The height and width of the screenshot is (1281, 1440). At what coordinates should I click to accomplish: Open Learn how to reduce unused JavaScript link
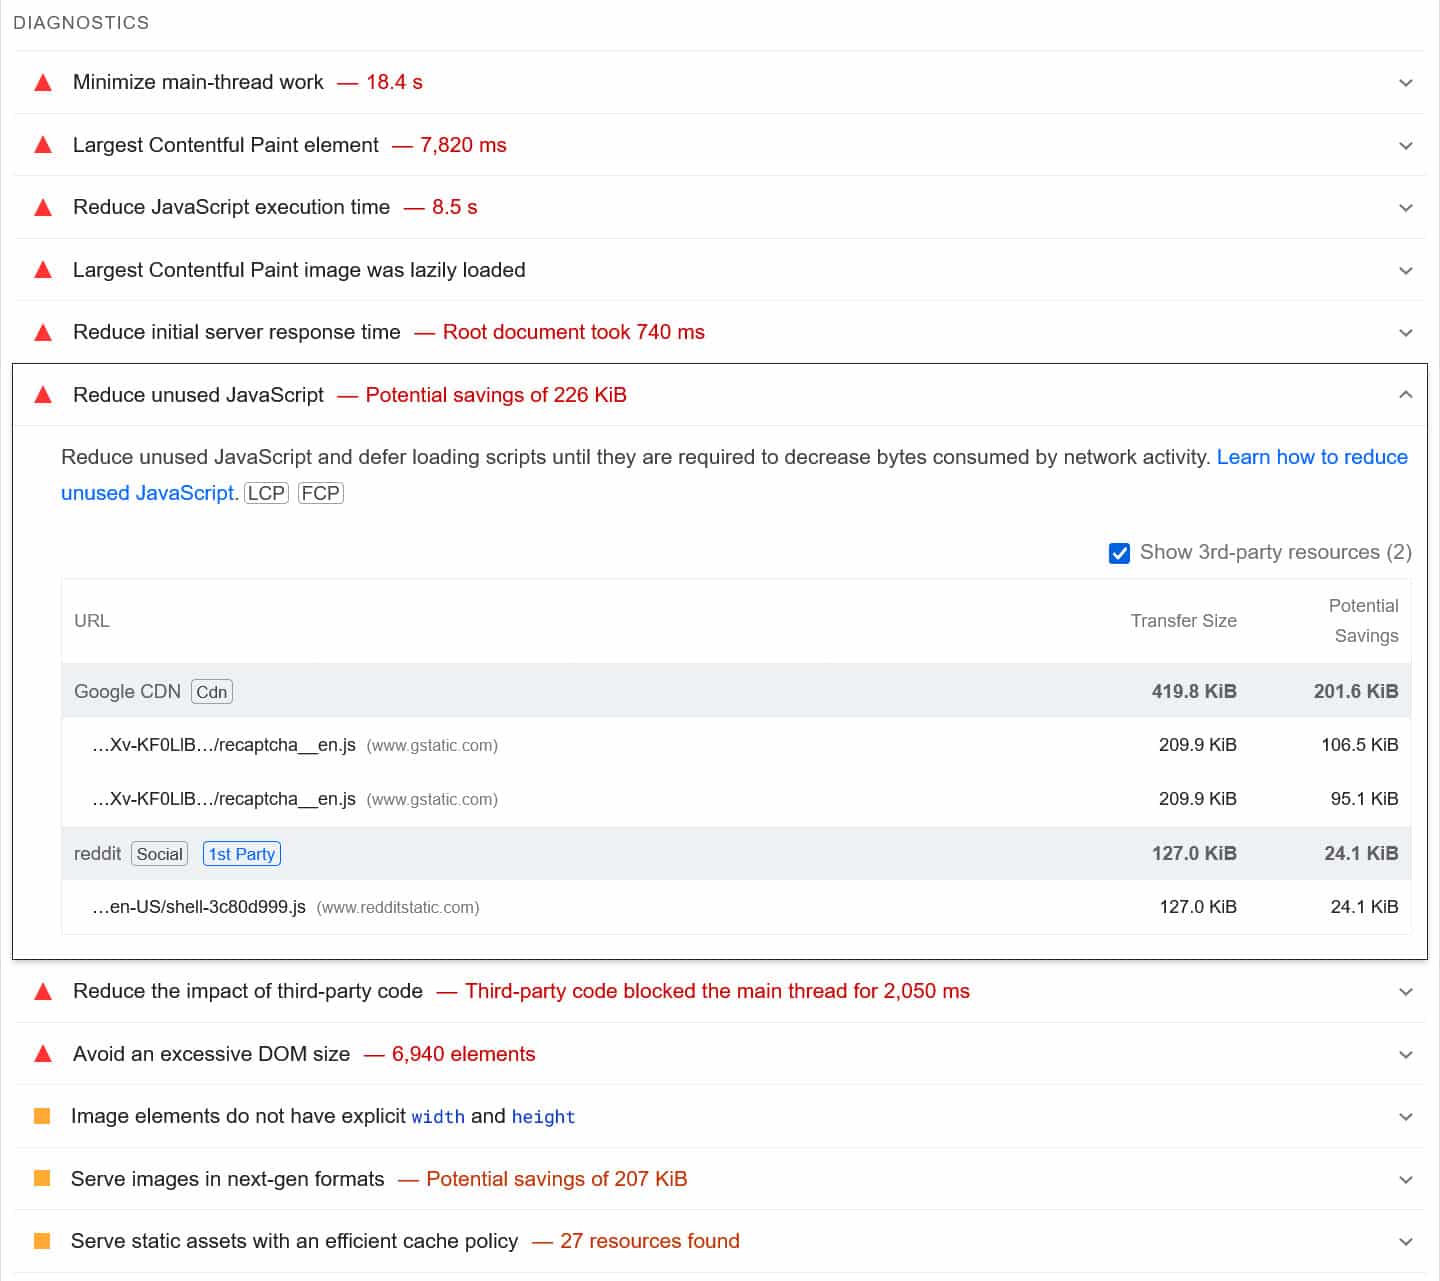point(1311,457)
